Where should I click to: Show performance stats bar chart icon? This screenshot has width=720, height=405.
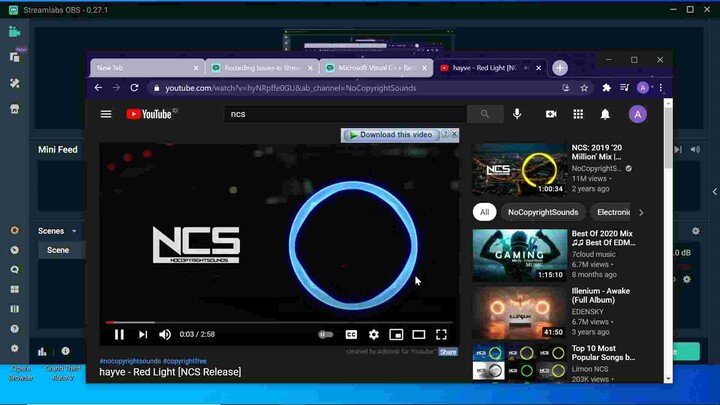click(x=42, y=352)
